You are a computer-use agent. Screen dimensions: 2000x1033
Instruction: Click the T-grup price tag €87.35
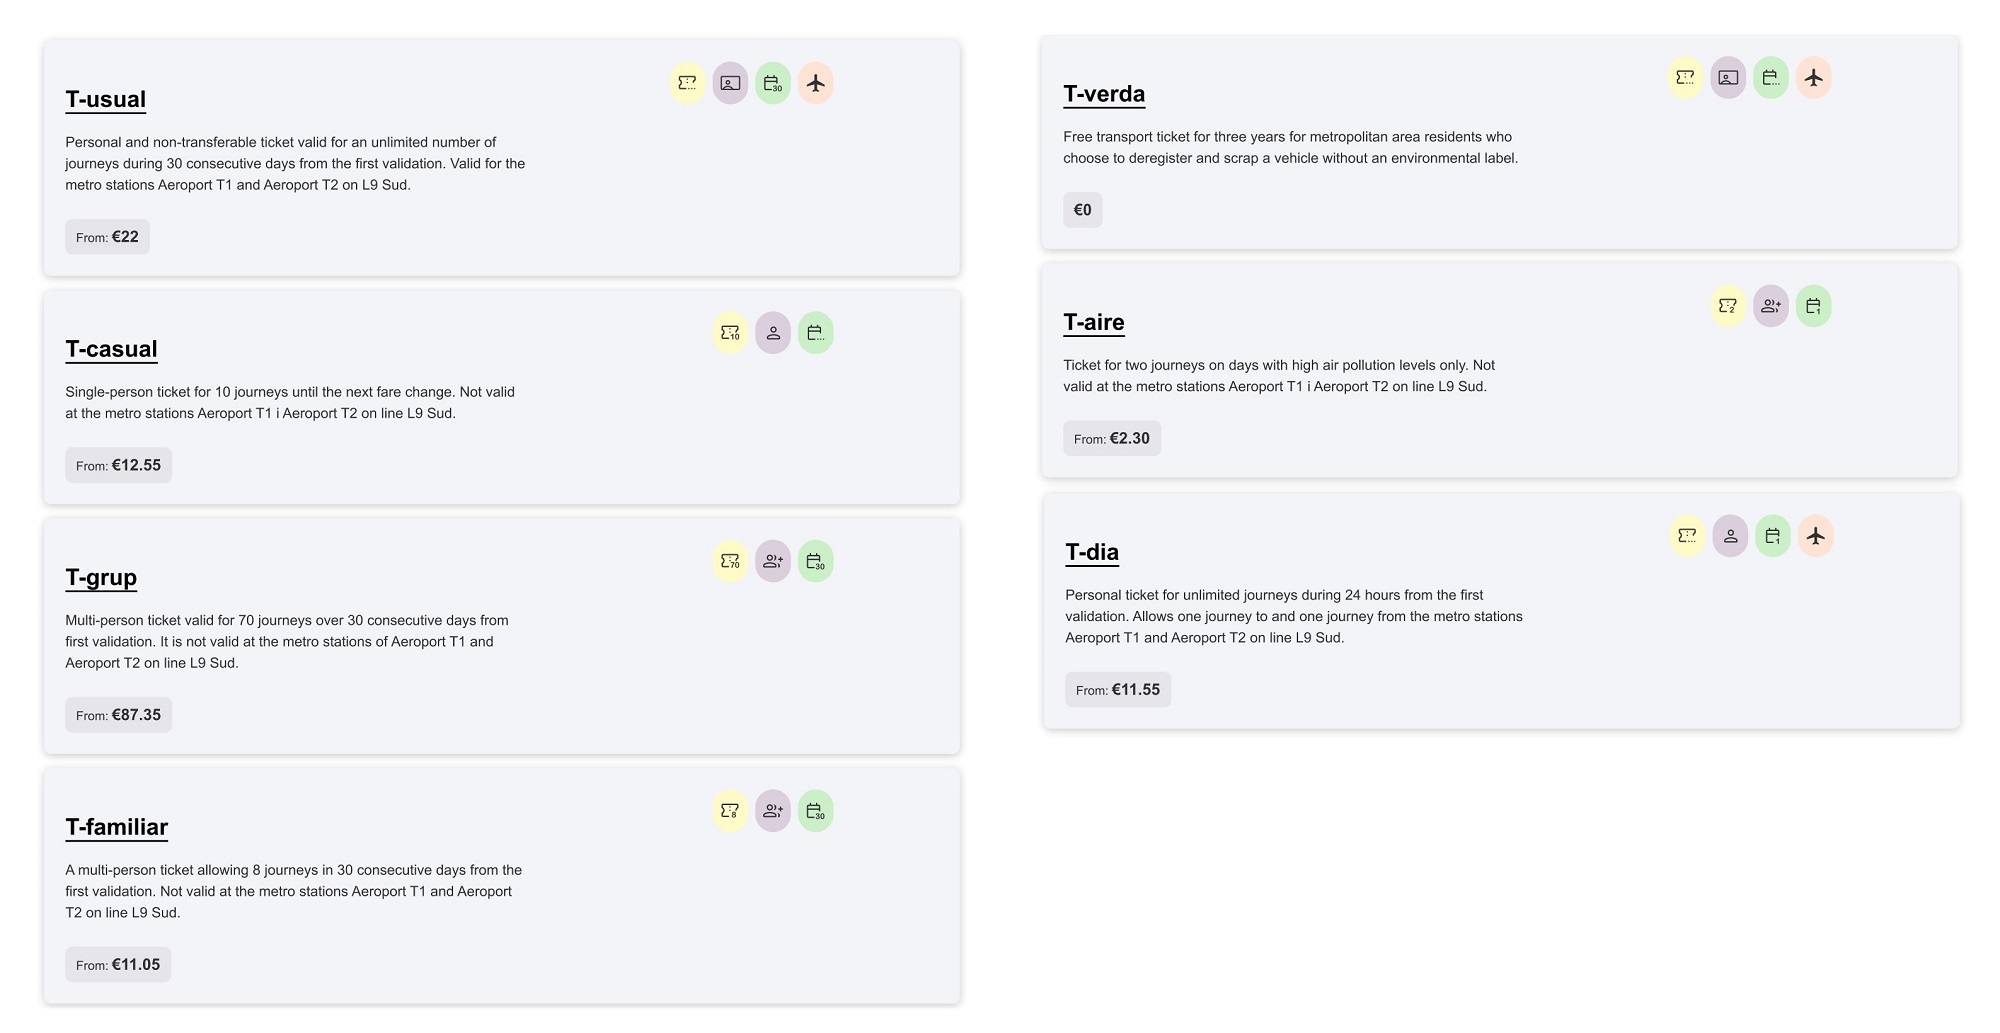coord(119,715)
